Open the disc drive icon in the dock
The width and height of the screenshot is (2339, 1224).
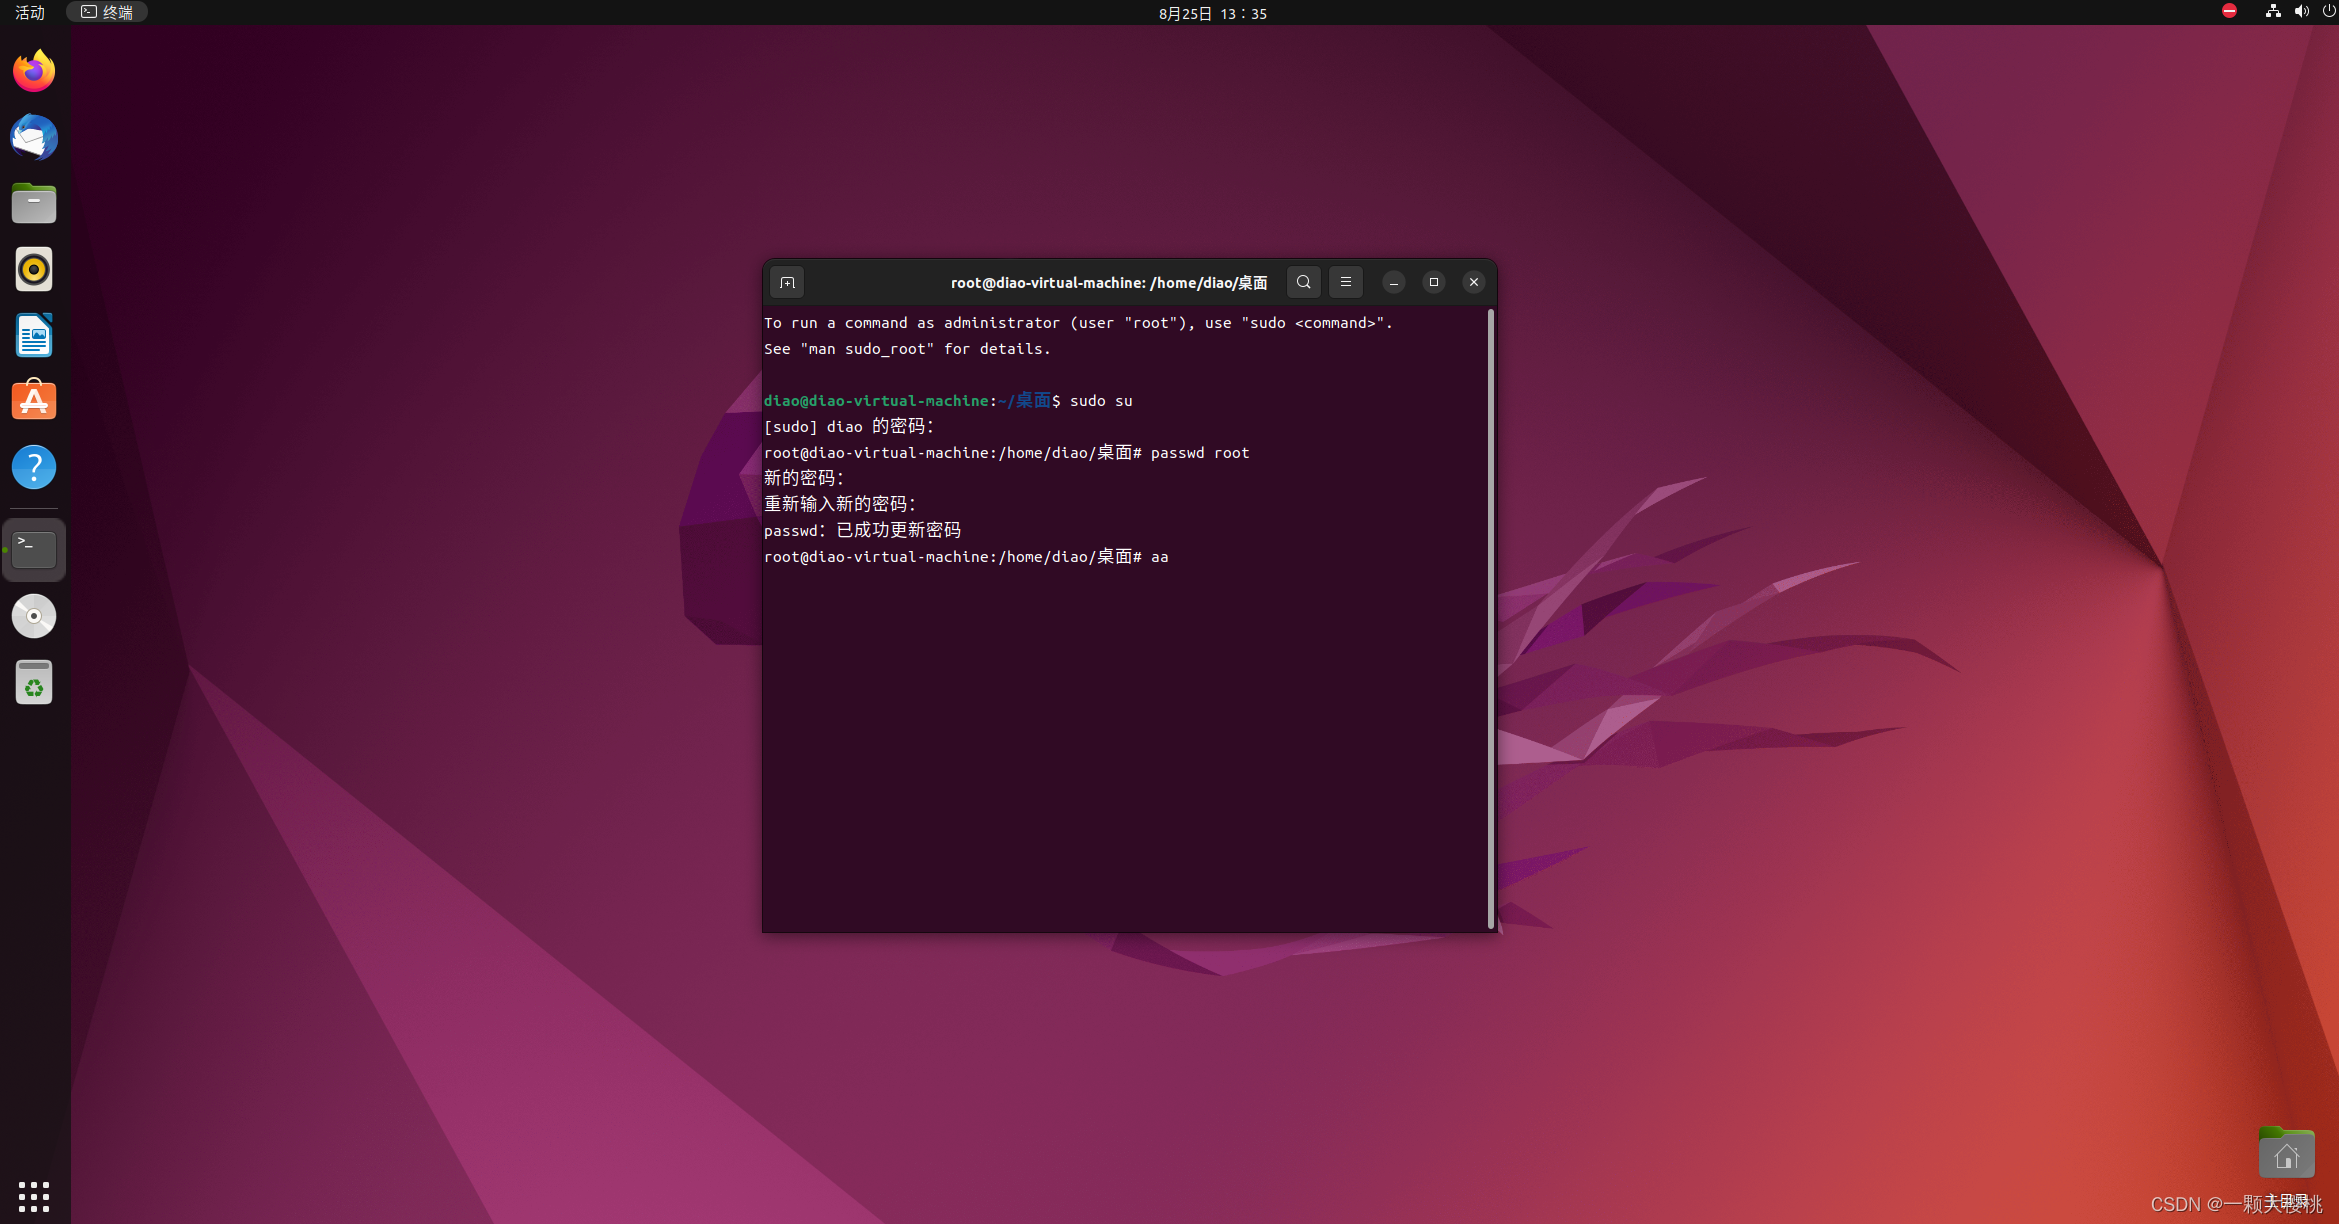[34, 616]
